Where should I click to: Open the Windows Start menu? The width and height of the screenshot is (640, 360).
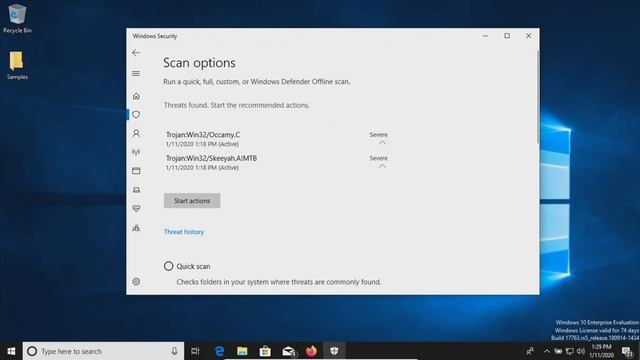11,351
